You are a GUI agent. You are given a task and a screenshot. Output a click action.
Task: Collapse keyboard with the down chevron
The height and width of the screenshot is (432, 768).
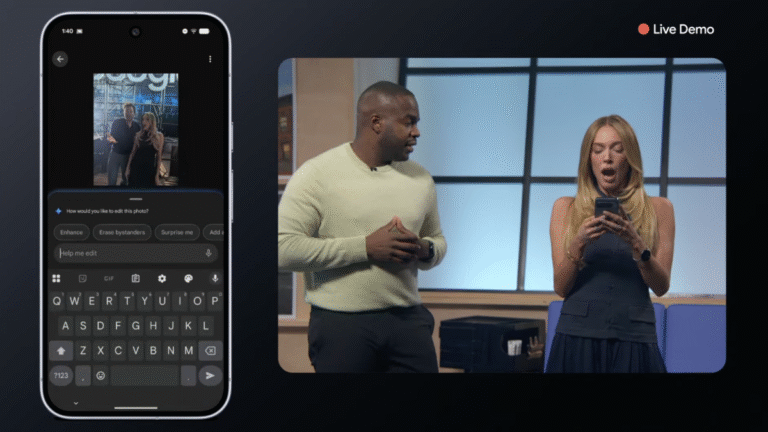point(76,403)
